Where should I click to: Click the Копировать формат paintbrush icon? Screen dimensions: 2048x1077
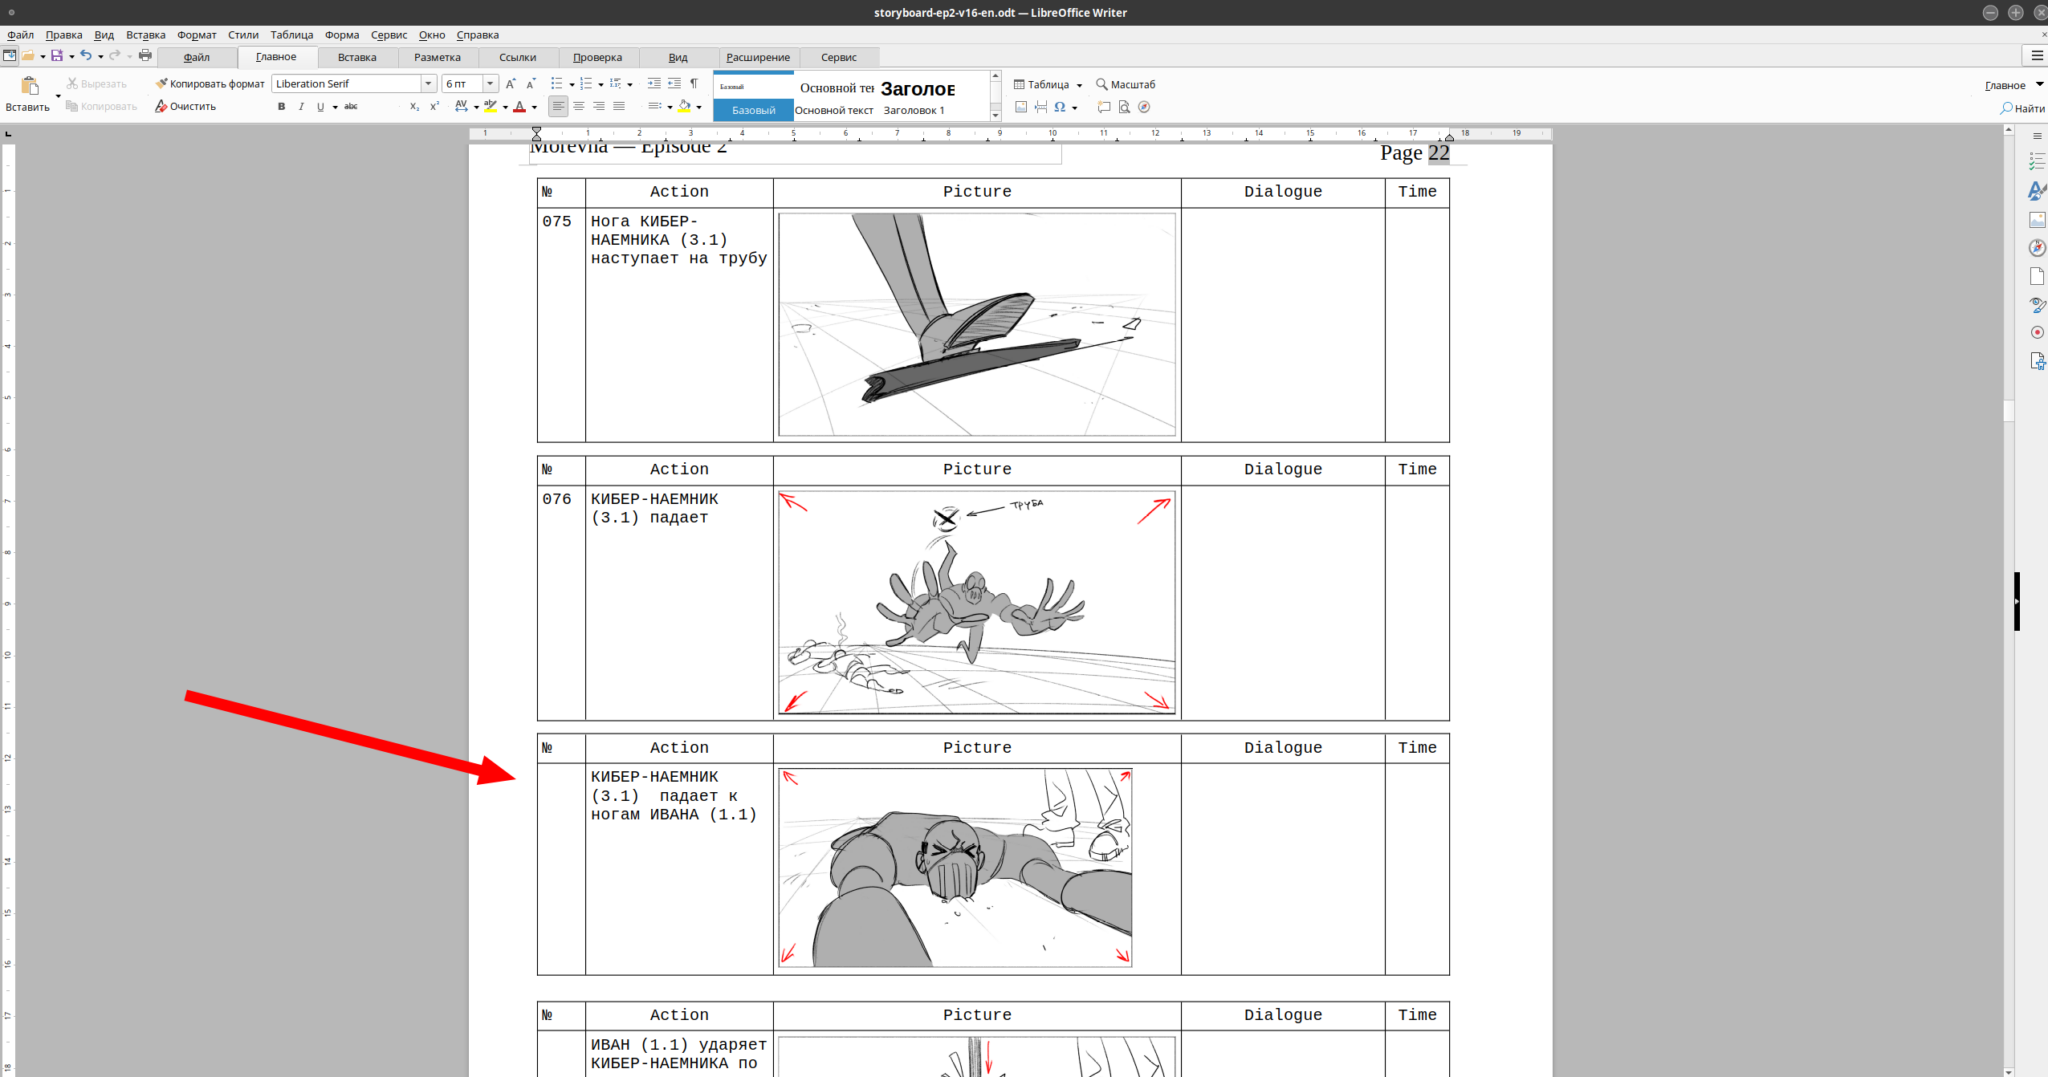pos(161,83)
